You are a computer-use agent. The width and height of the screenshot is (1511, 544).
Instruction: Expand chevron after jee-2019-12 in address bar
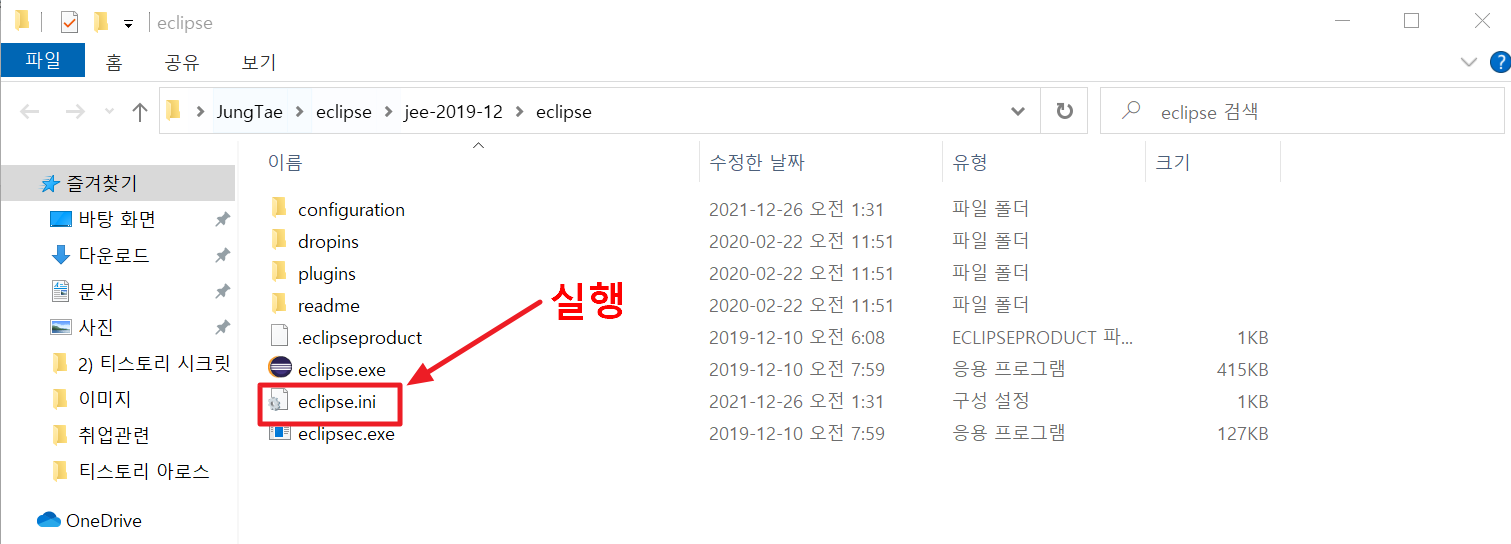click(518, 112)
